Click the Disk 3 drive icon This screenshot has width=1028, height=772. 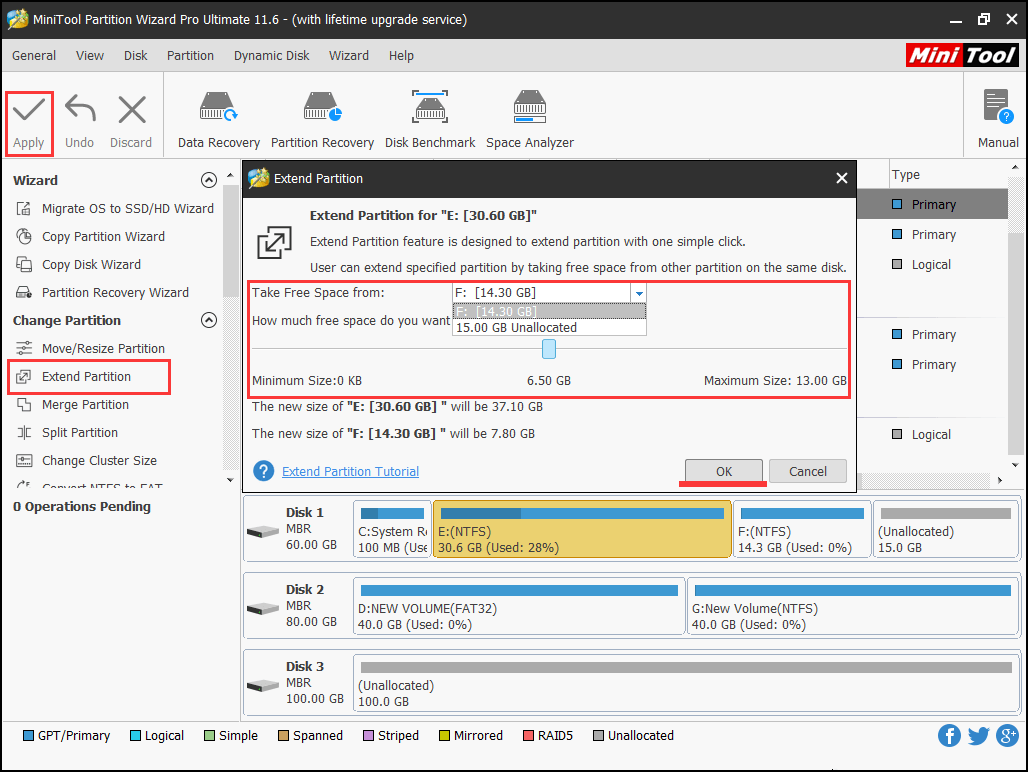(263, 685)
